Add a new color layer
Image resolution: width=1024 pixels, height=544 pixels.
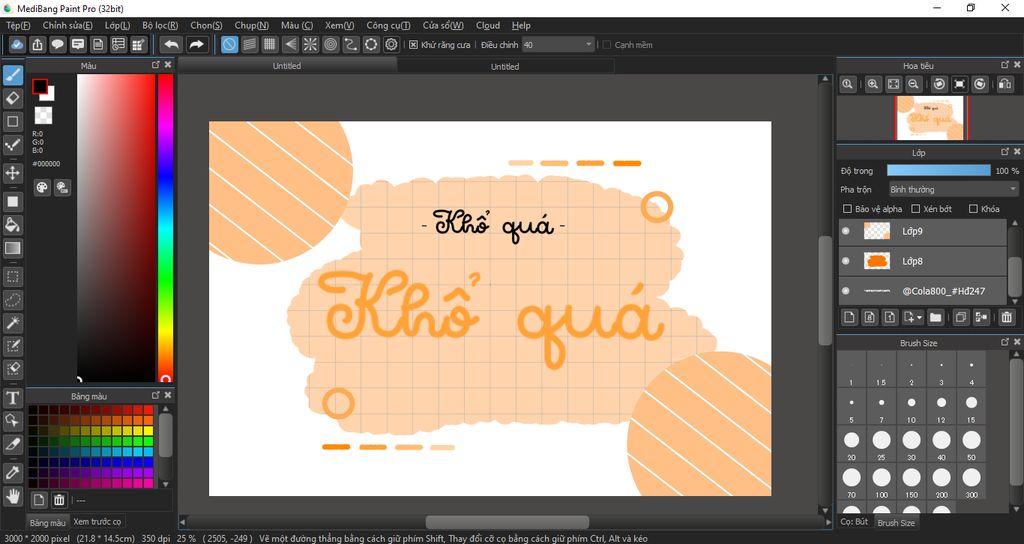pos(848,317)
